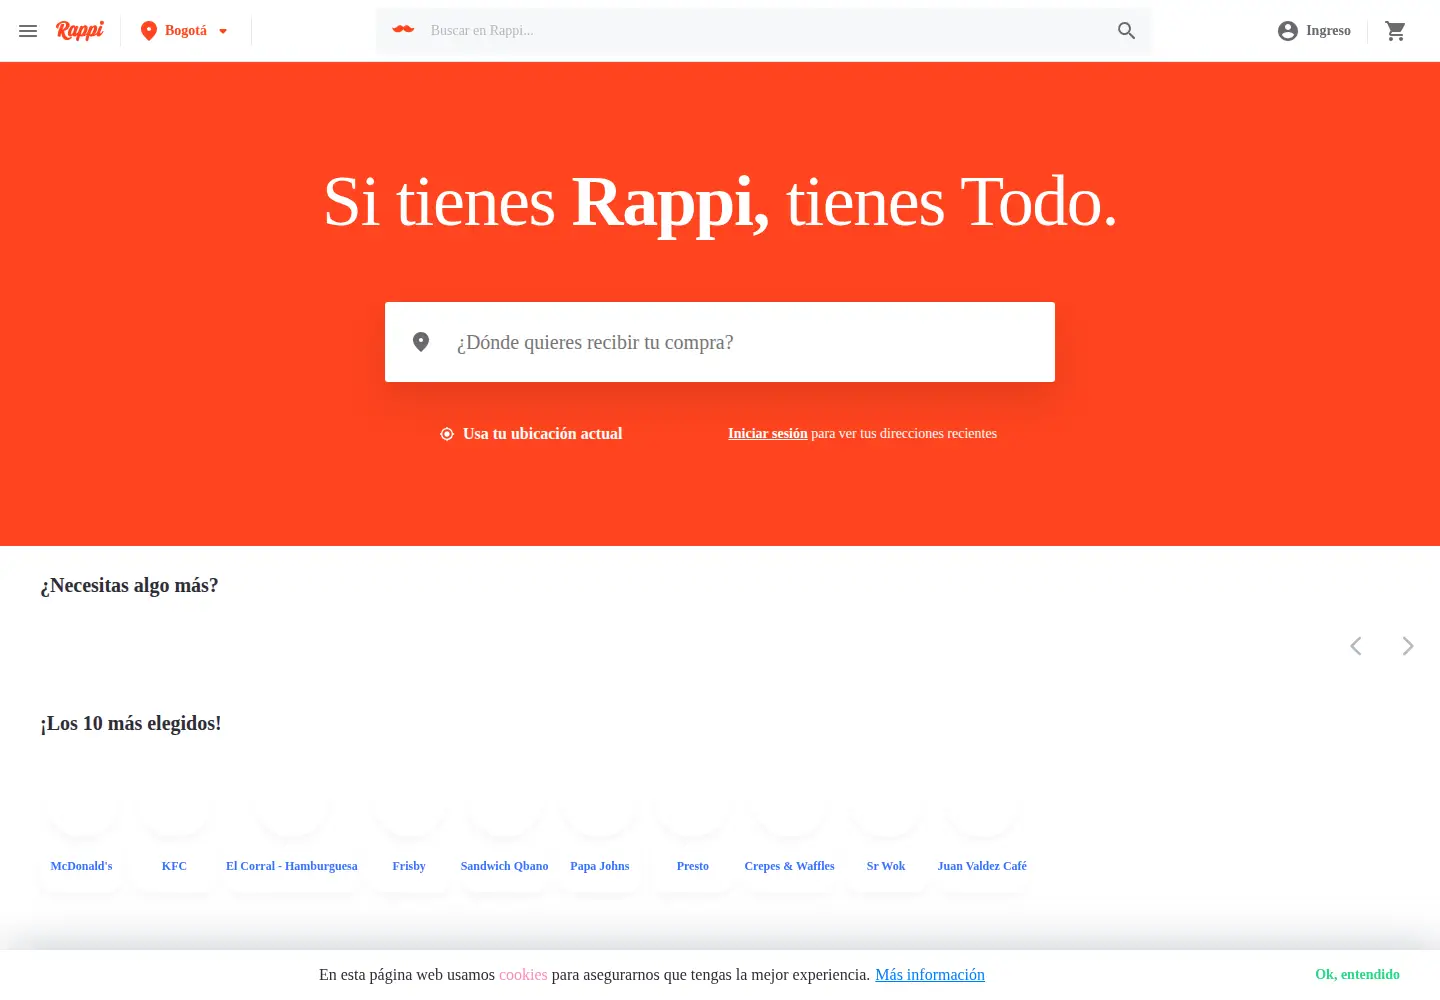Focus the Buscar en Rappi search field
Image resolution: width=1440 pixels, height=1000 pixels.
(765, 31)
